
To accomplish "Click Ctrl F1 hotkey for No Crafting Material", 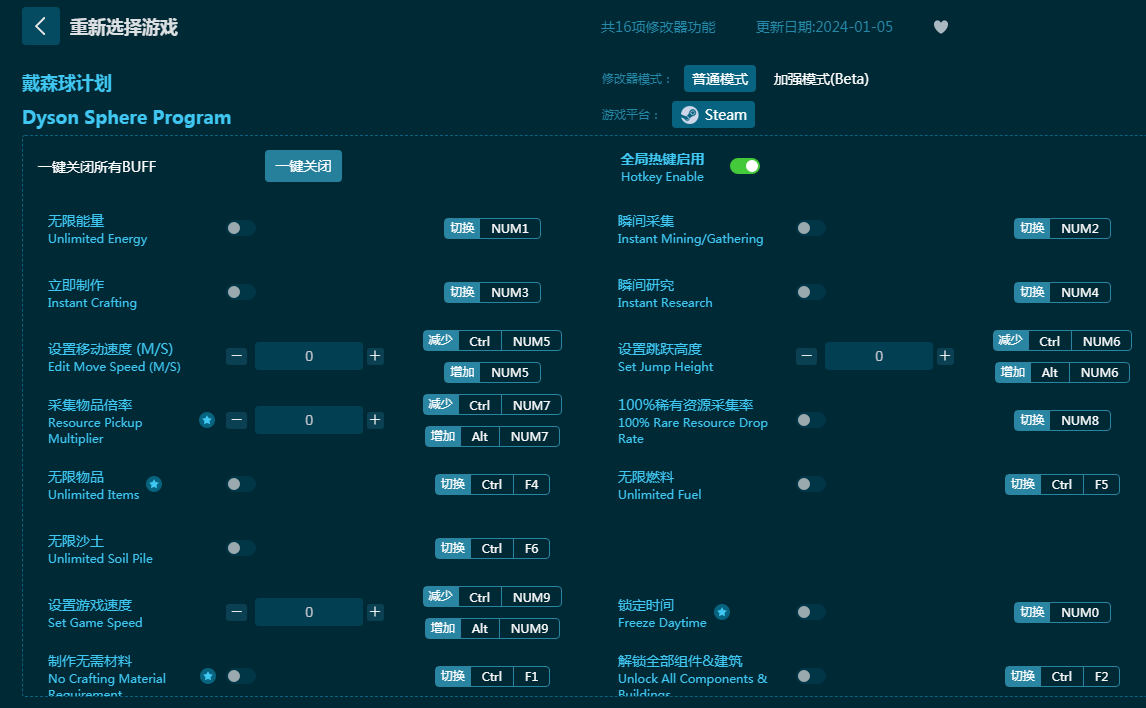I will [492, 676].
